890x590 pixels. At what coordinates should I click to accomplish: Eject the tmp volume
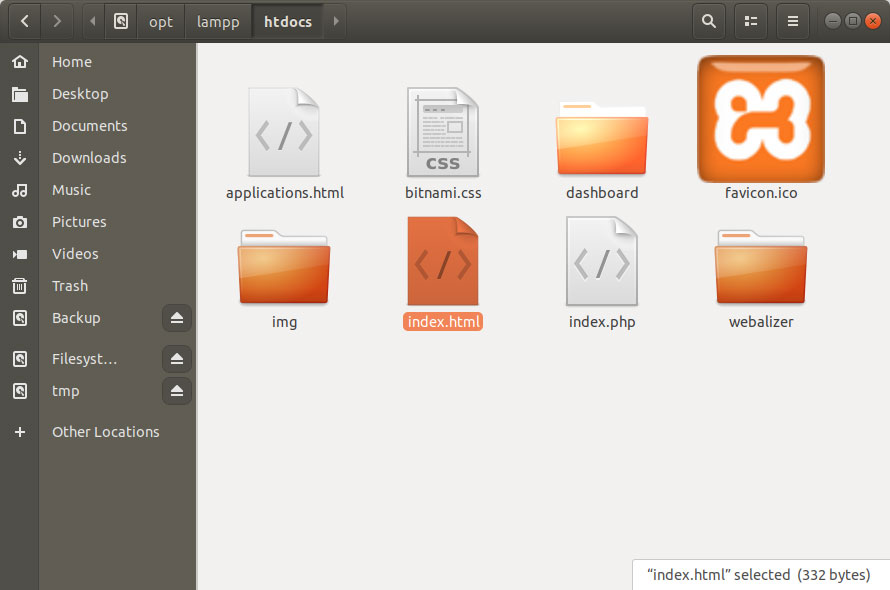click(177, 391)
